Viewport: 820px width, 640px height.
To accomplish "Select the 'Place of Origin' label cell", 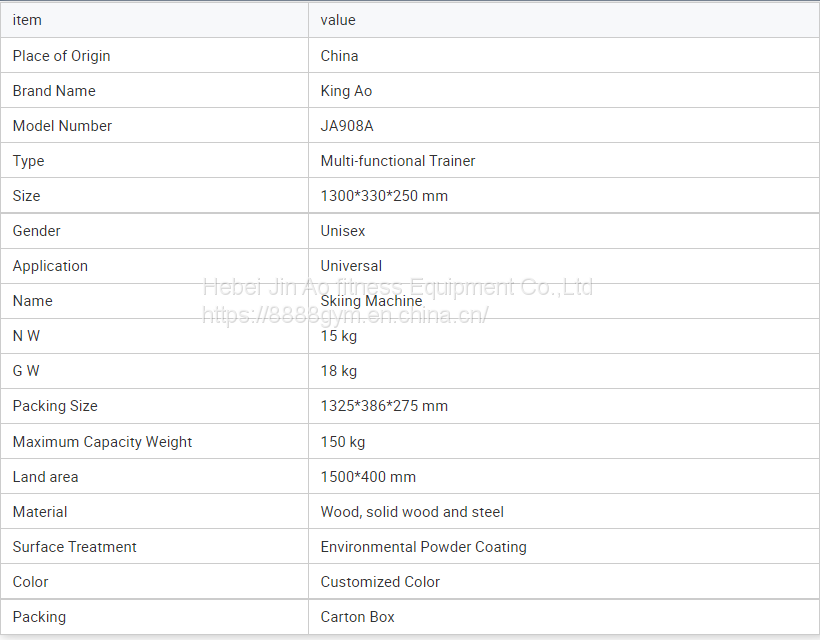I will point(61,56).
